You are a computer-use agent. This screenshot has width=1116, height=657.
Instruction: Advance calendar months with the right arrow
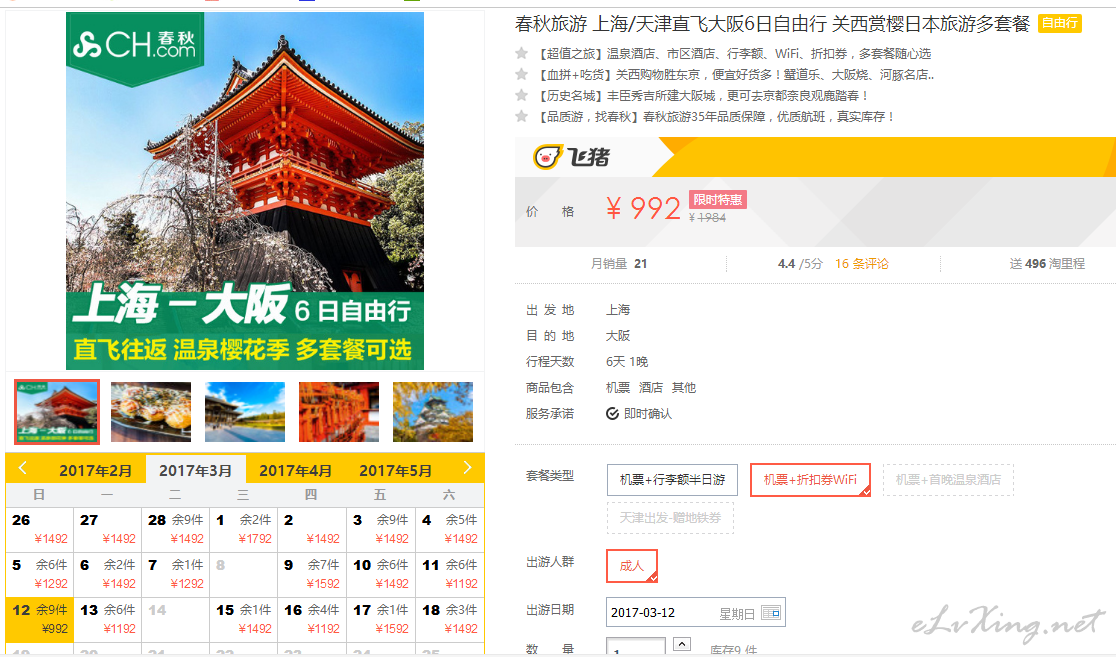pos(467,468)
